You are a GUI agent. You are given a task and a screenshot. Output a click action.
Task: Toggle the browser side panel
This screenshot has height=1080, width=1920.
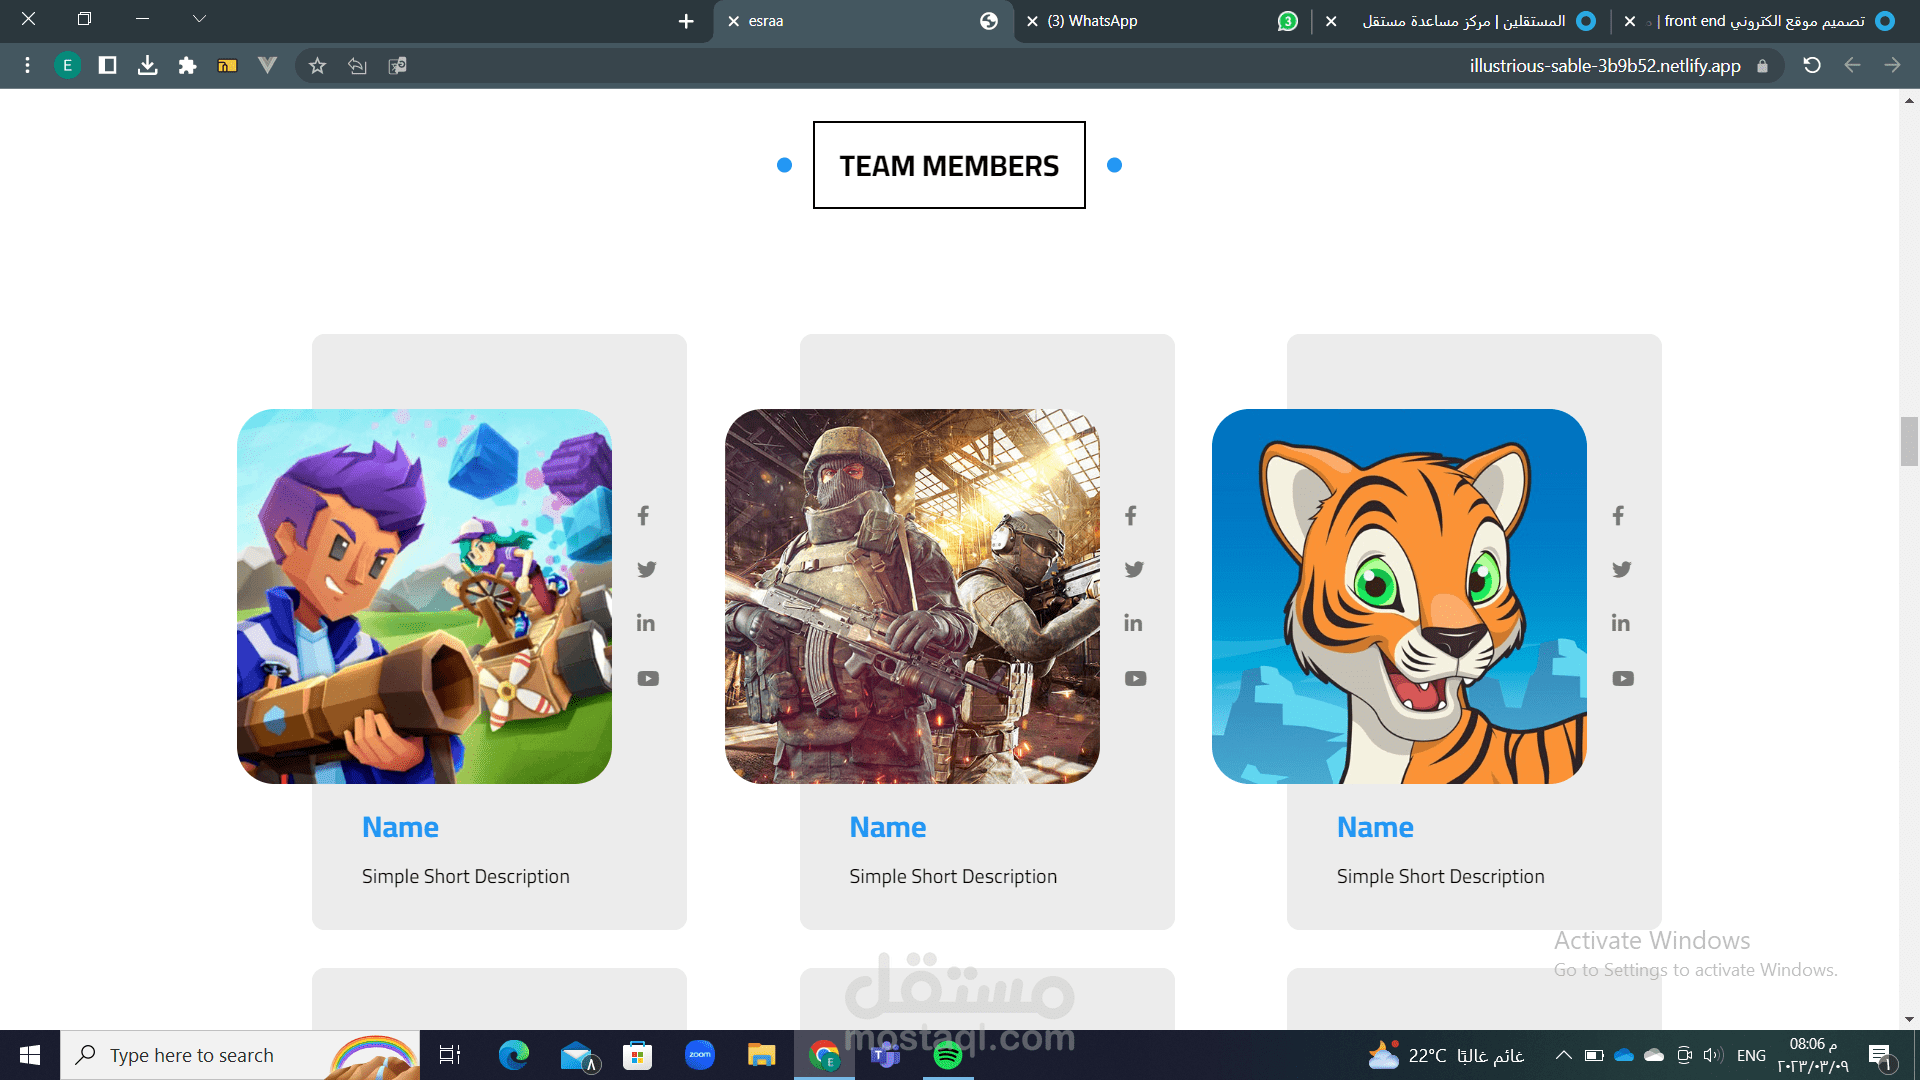point(108,65)
